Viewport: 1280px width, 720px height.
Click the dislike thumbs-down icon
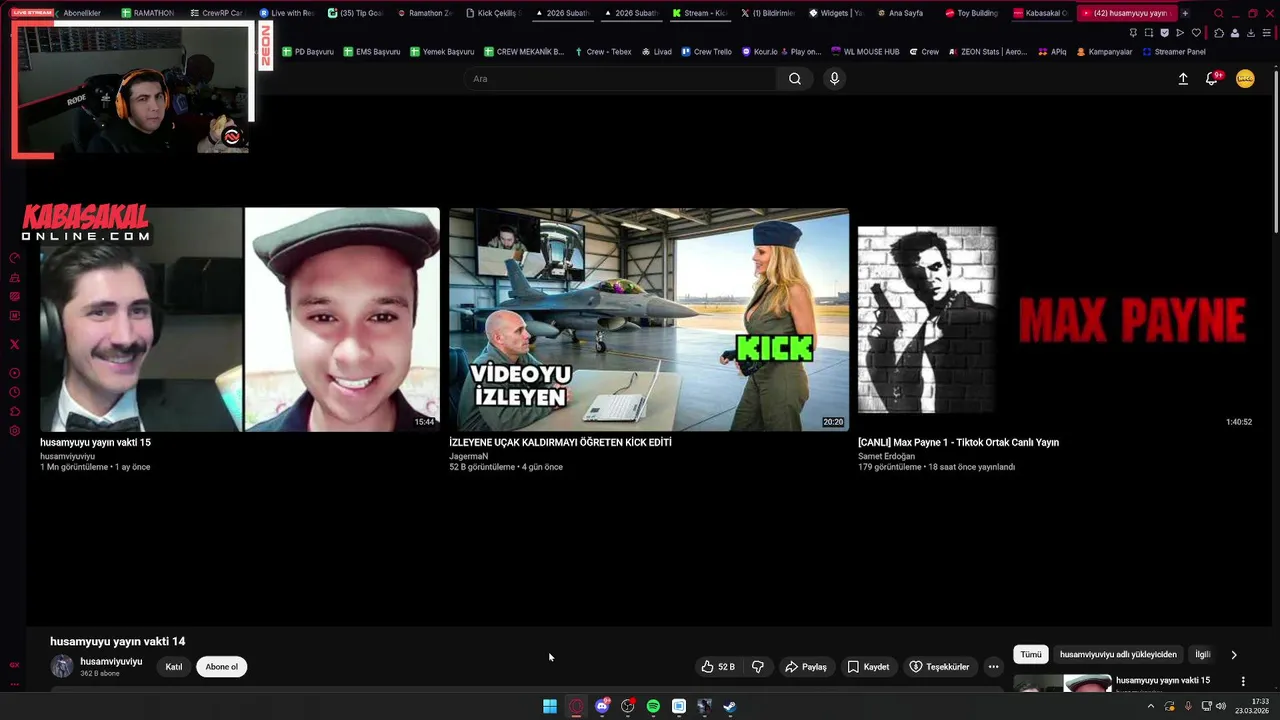(x=758, y=667)
